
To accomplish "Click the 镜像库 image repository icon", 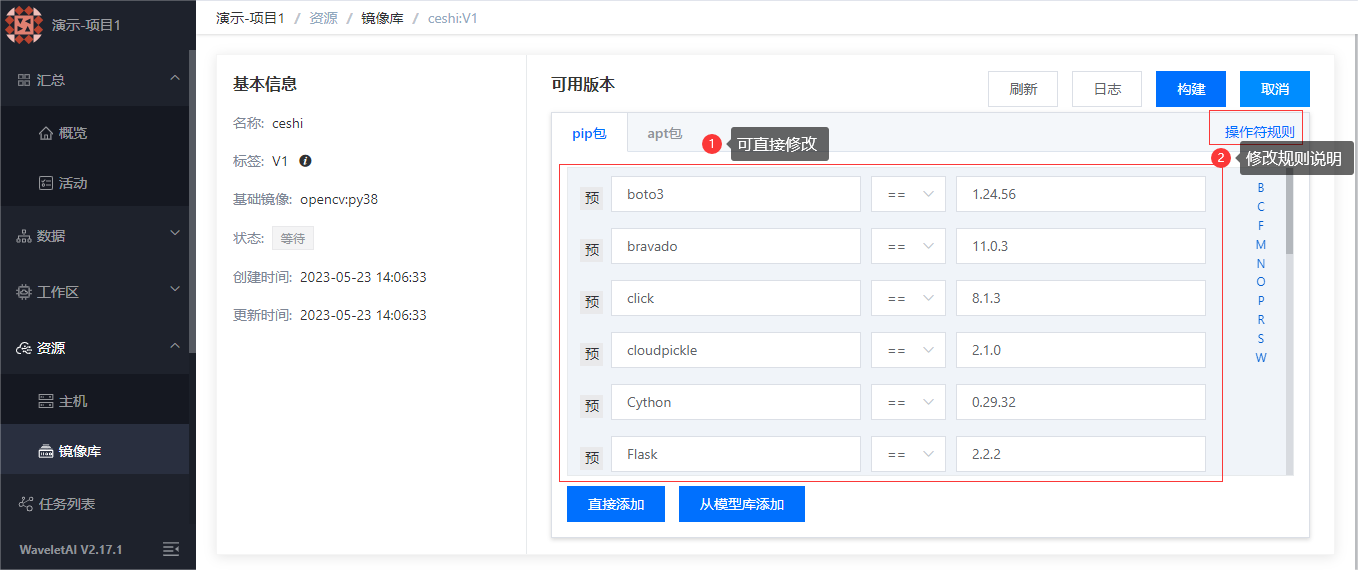I will point(45,452).
